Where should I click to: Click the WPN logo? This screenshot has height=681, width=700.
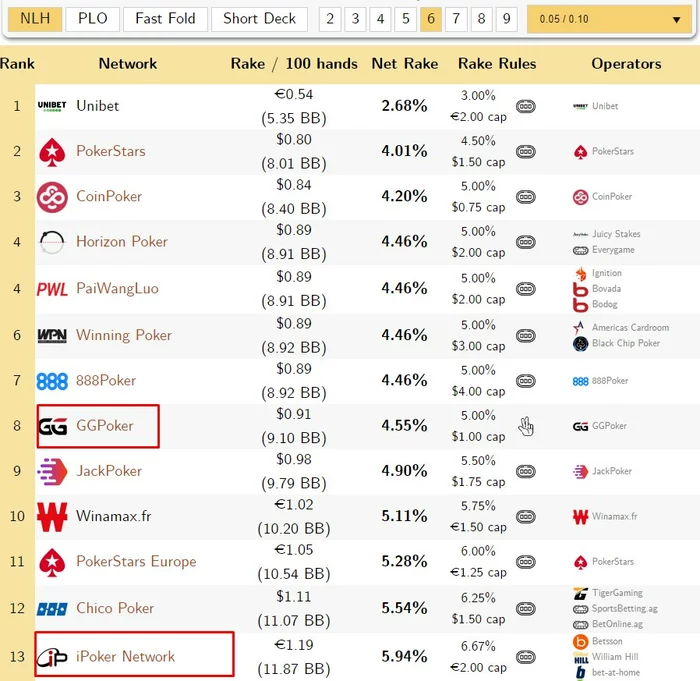click(x=52, y=335)
